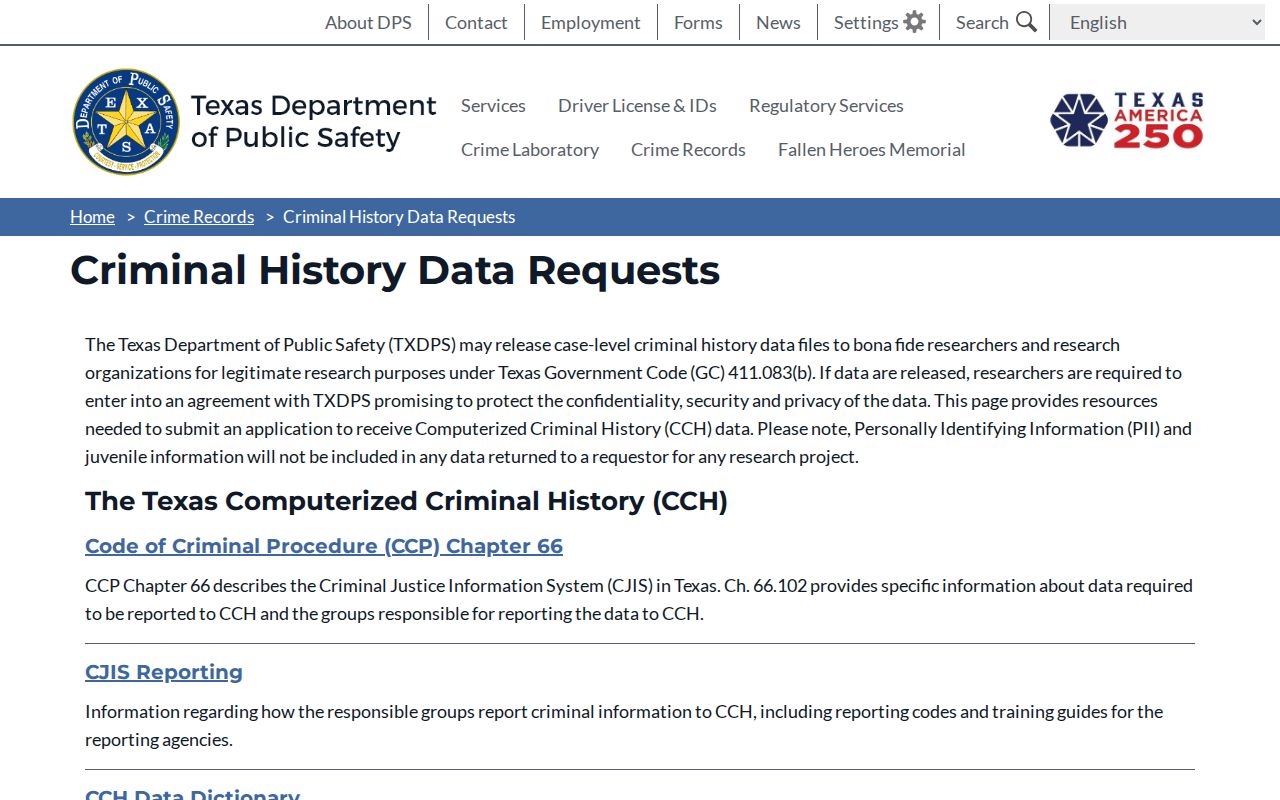Image resolution: width=1280 pixels, height=800 pixels.
Task: Open Regulatory Services menu
Action: click(826, 105)
